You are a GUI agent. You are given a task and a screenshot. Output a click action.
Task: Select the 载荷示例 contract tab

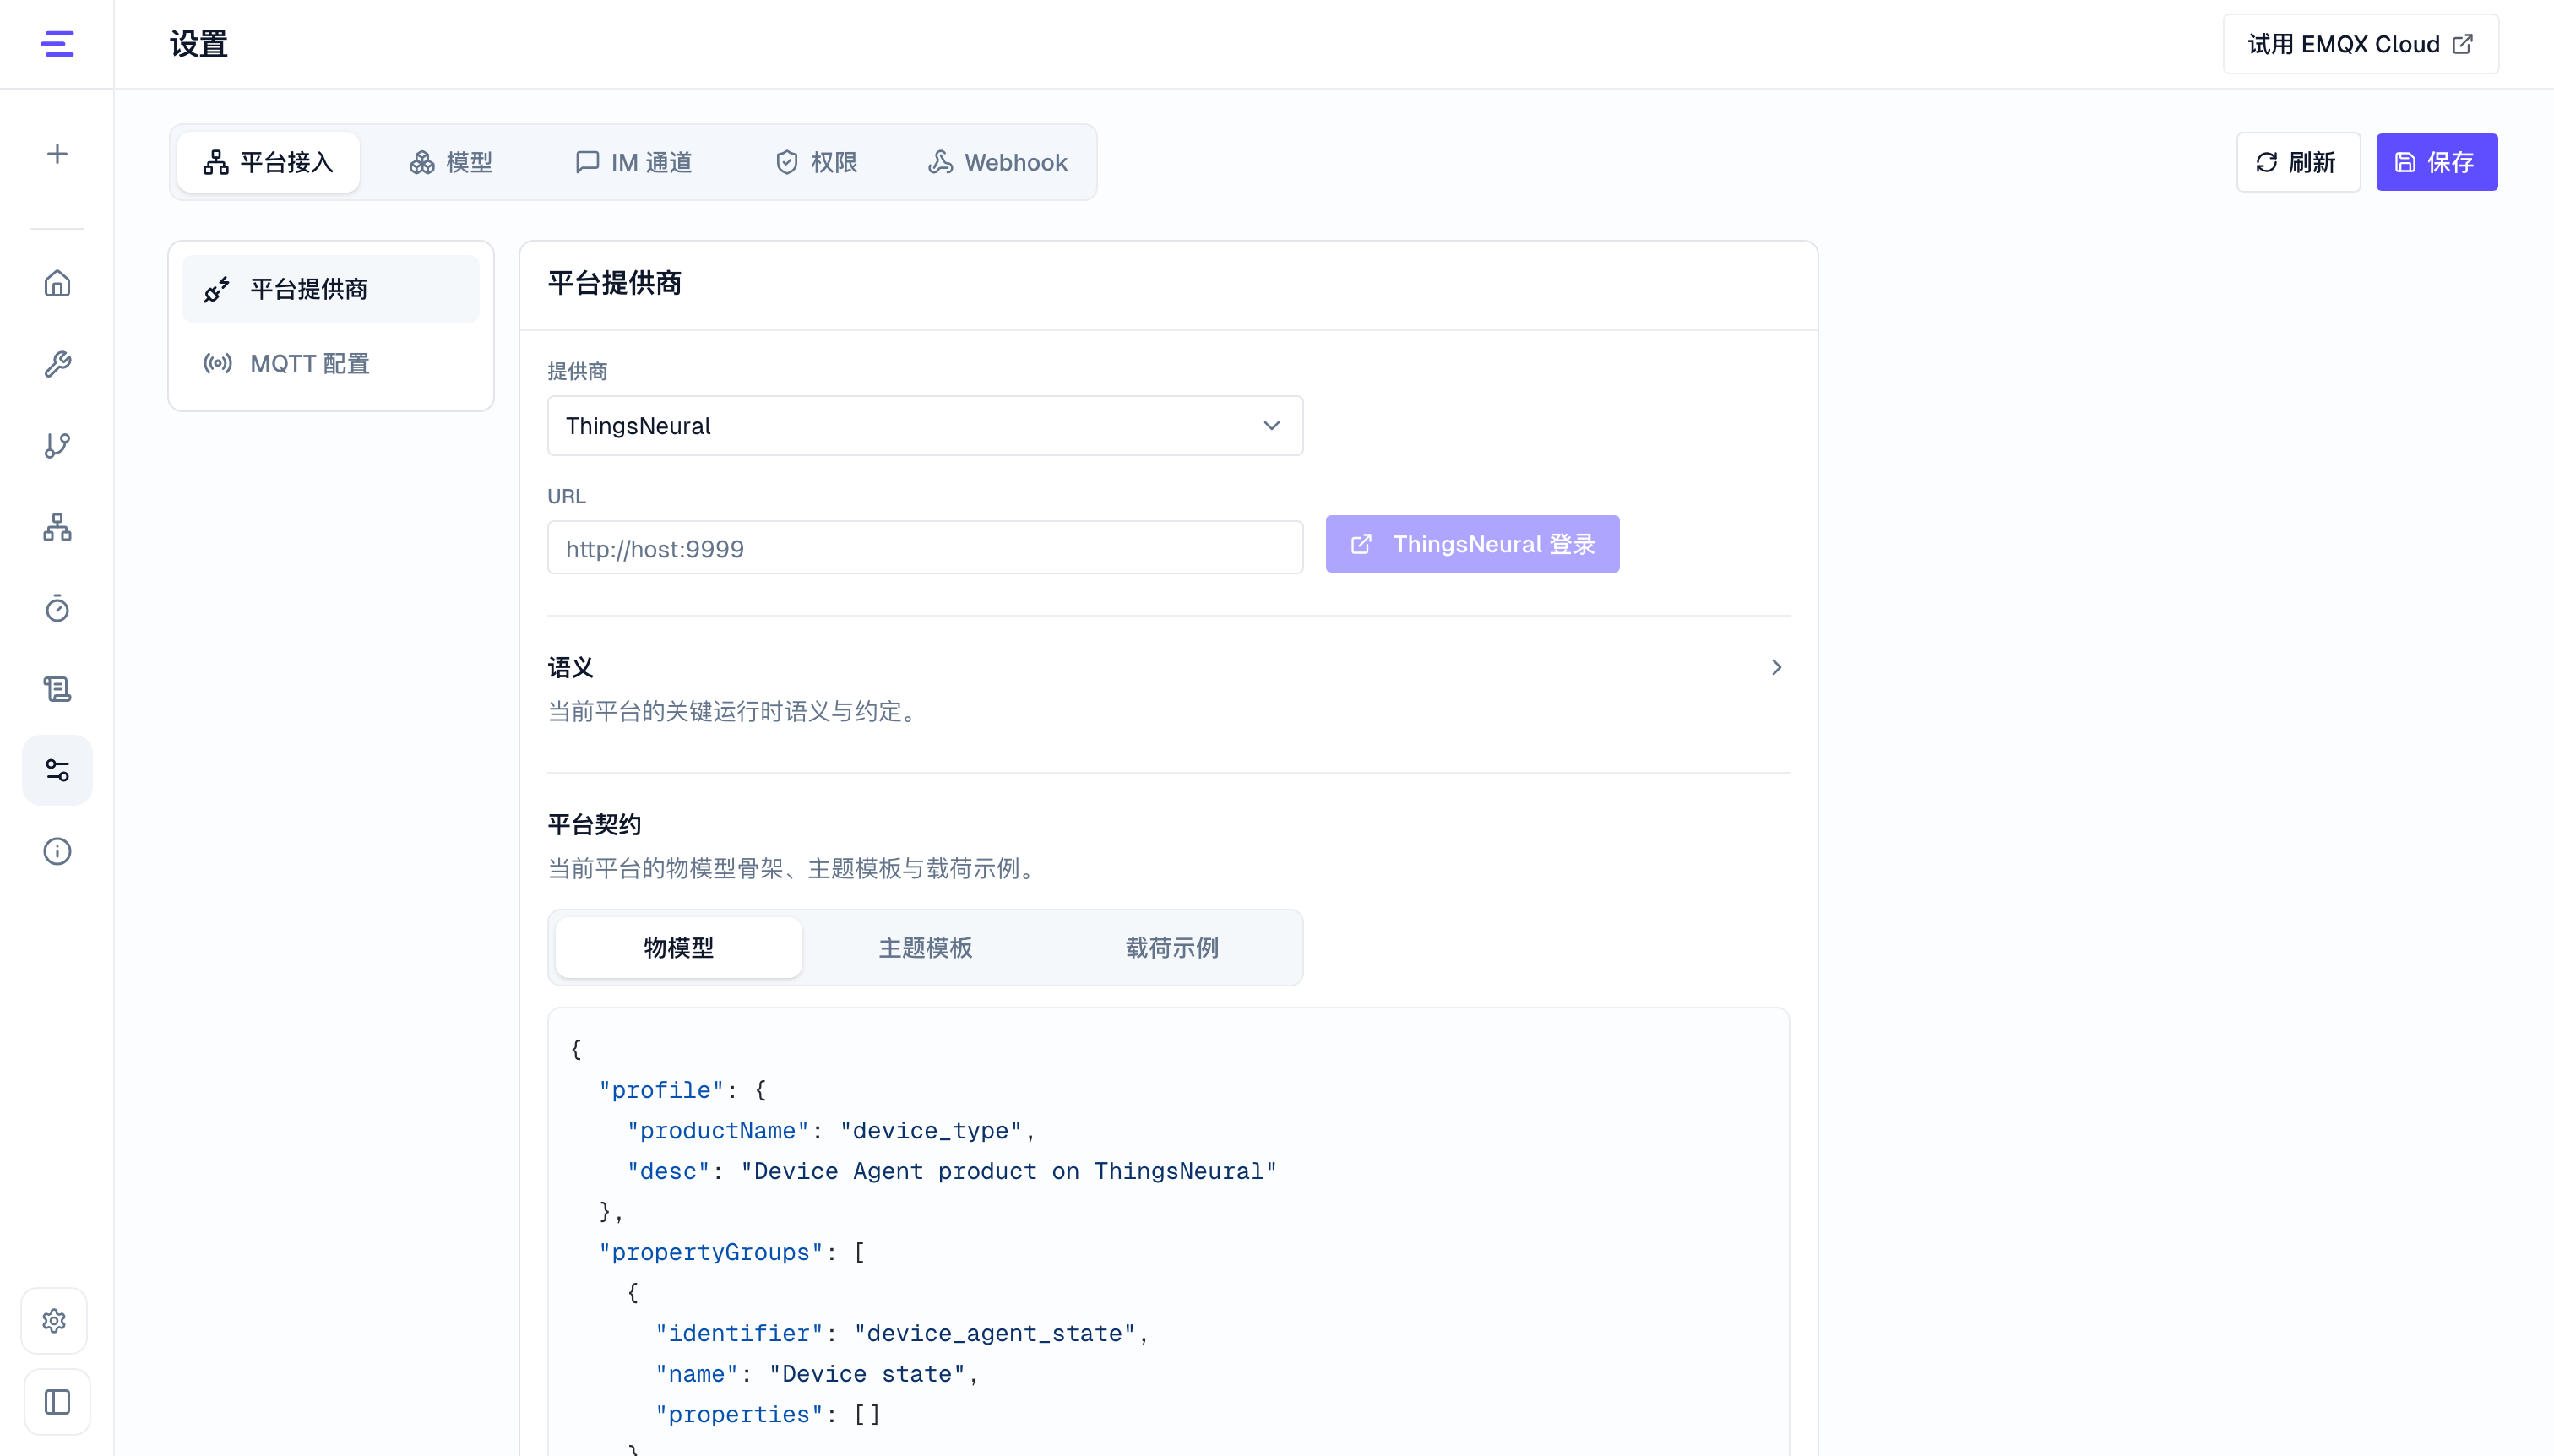[1172, 948]
